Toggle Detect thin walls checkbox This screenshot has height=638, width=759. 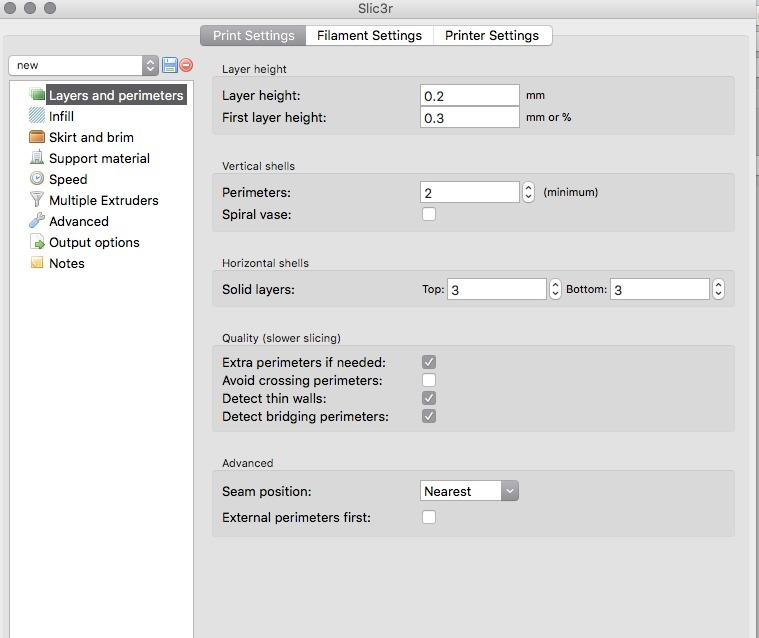click(x=429, y=398)
